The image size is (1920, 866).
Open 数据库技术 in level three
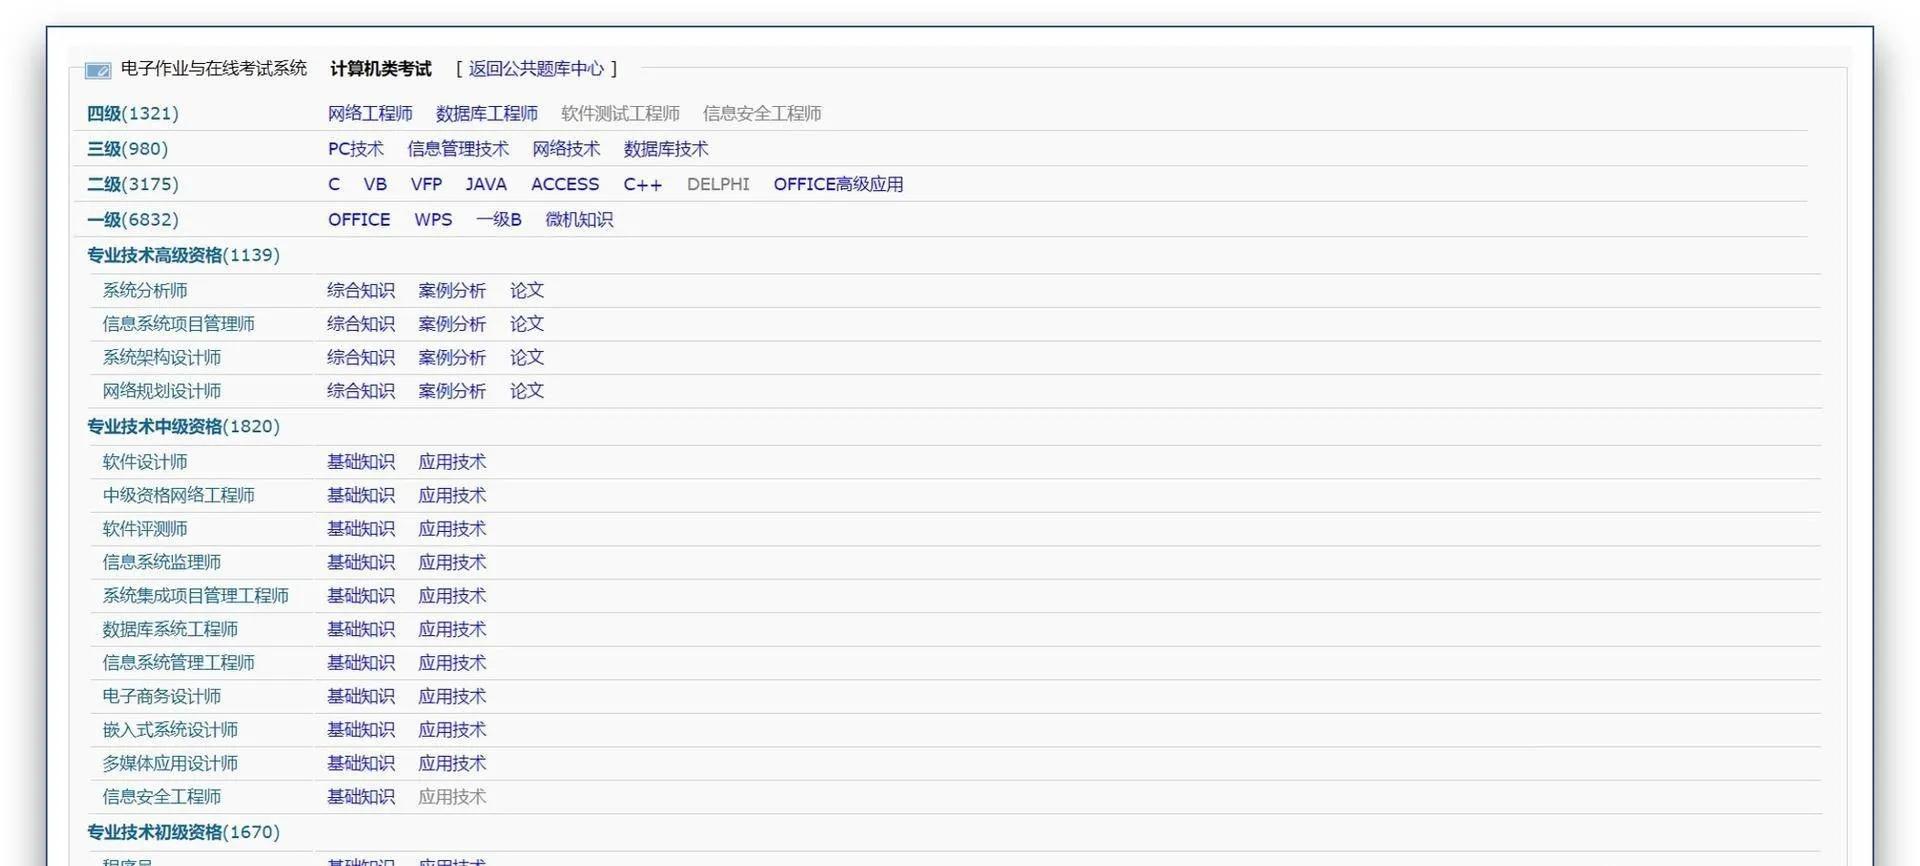pos(666,148)
